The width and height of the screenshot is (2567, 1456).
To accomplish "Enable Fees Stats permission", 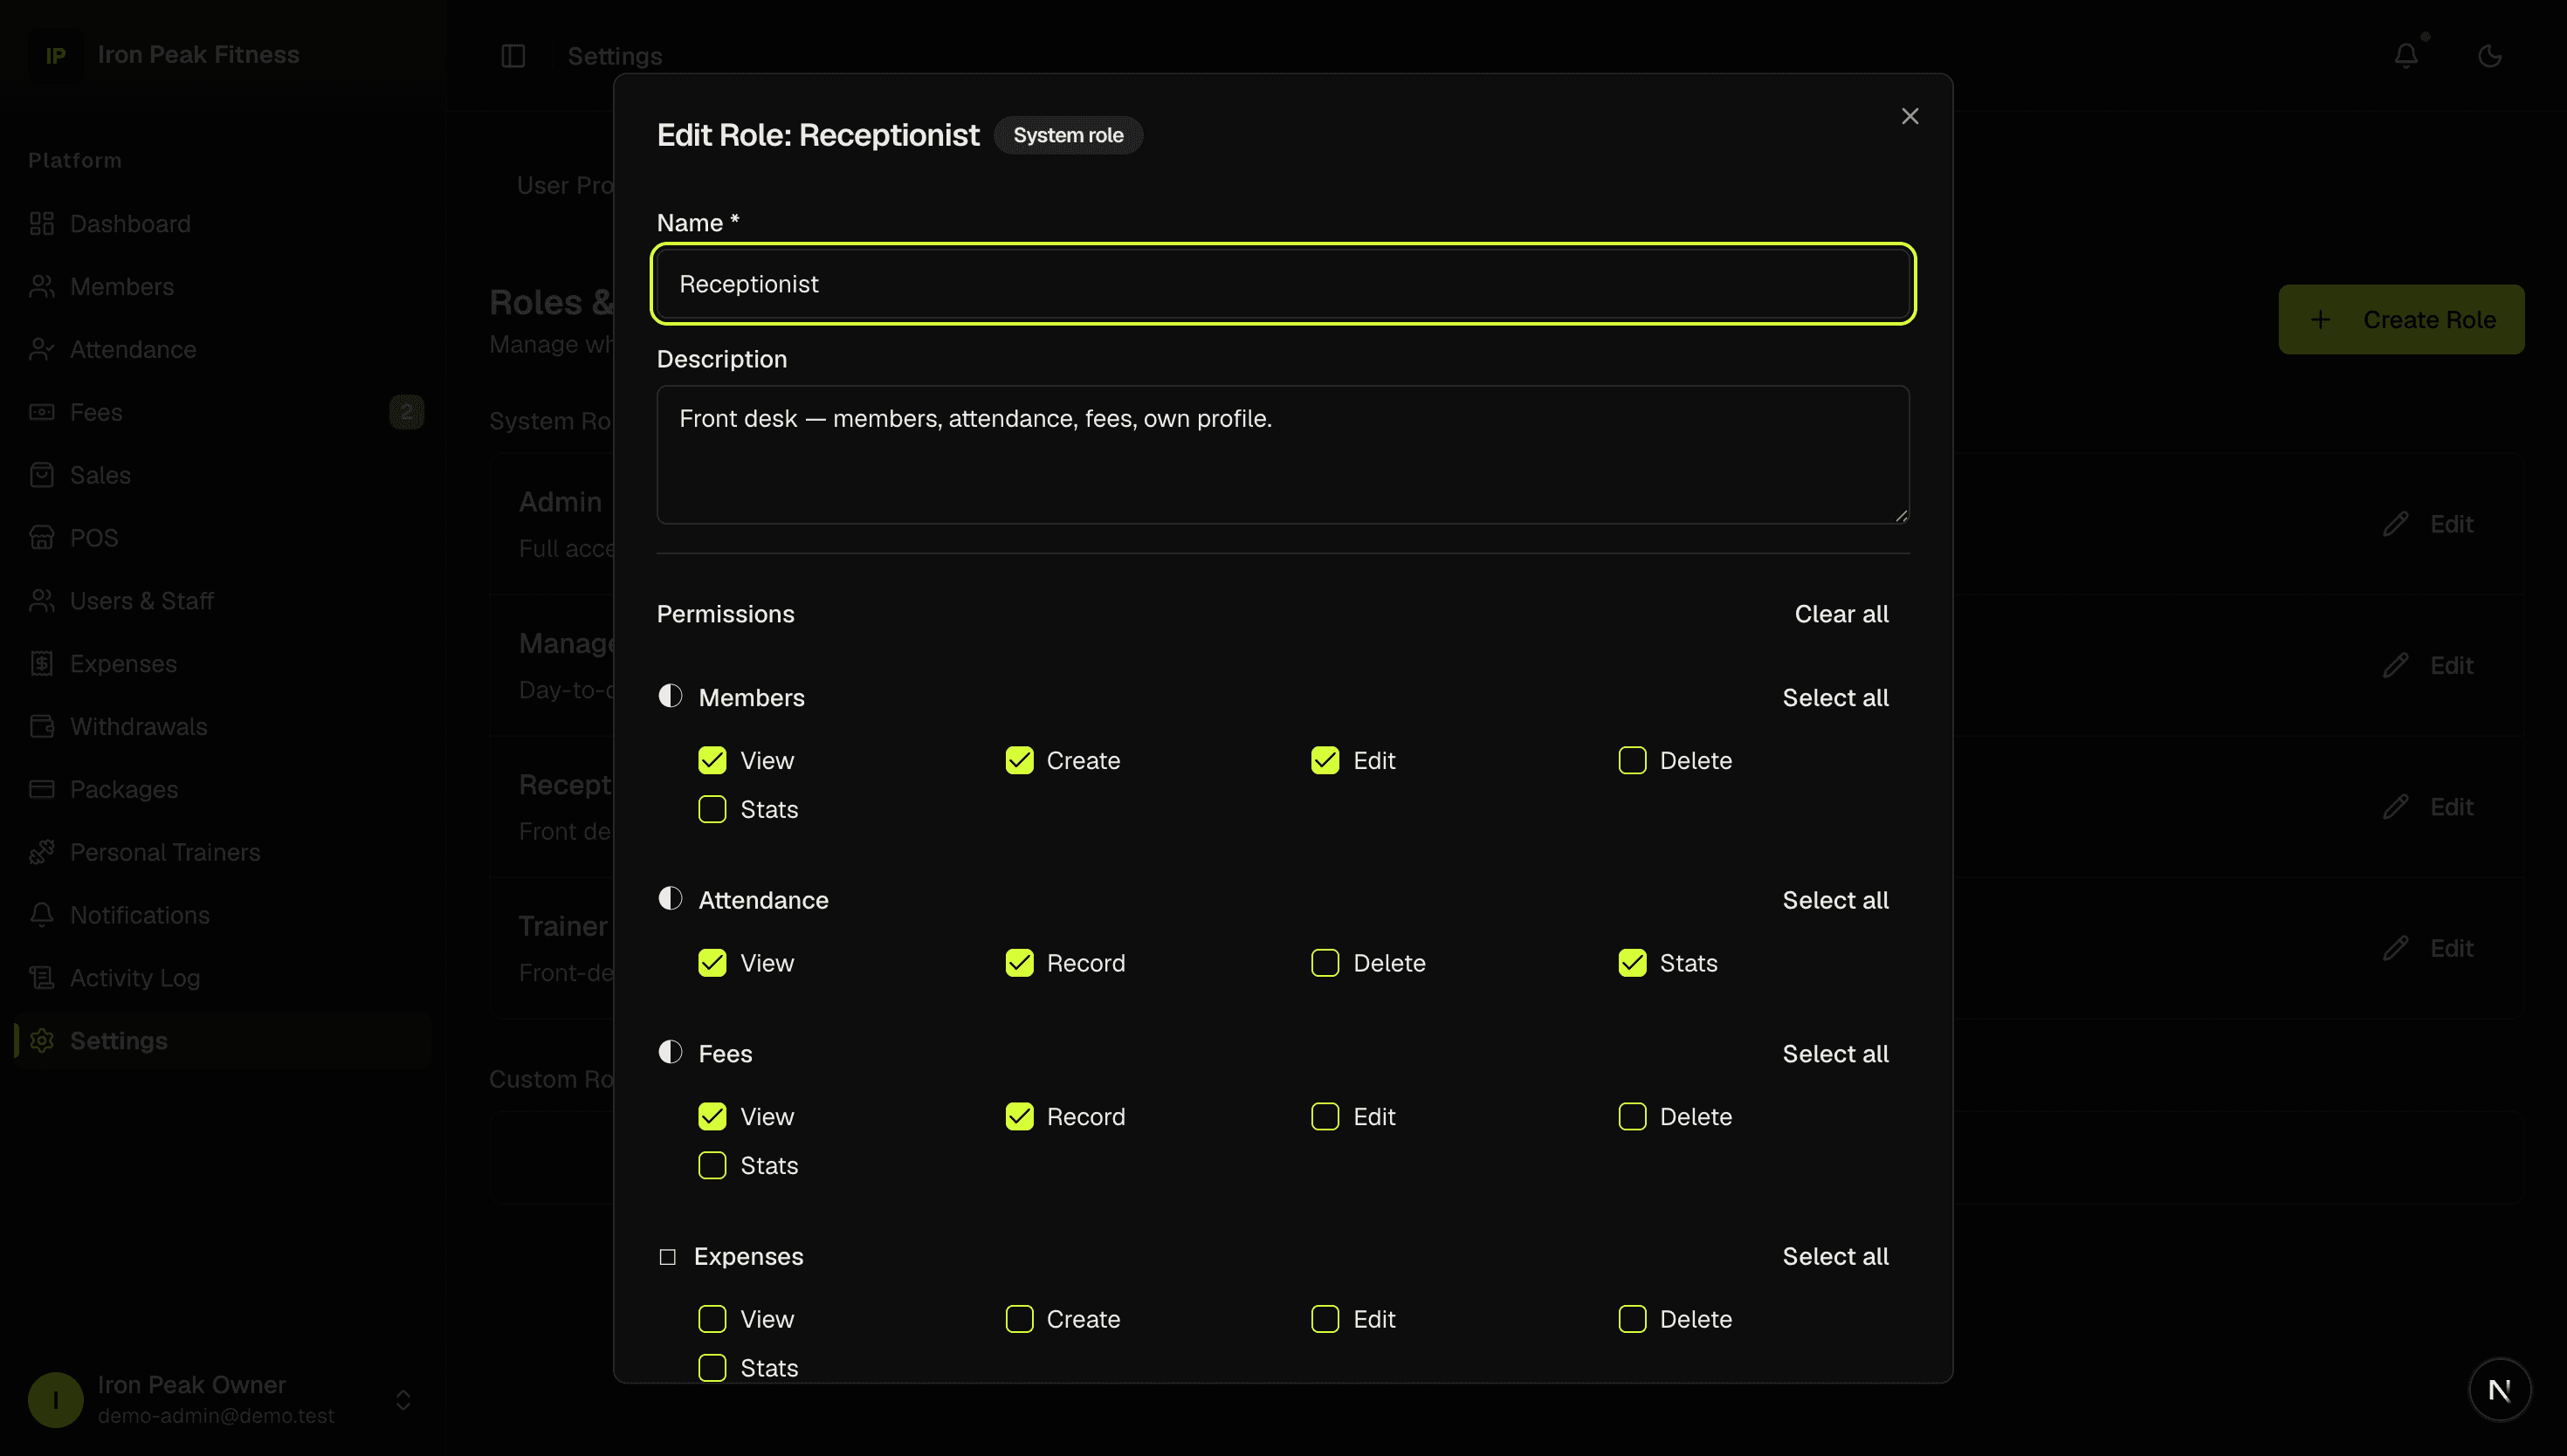I will 712,1166.
